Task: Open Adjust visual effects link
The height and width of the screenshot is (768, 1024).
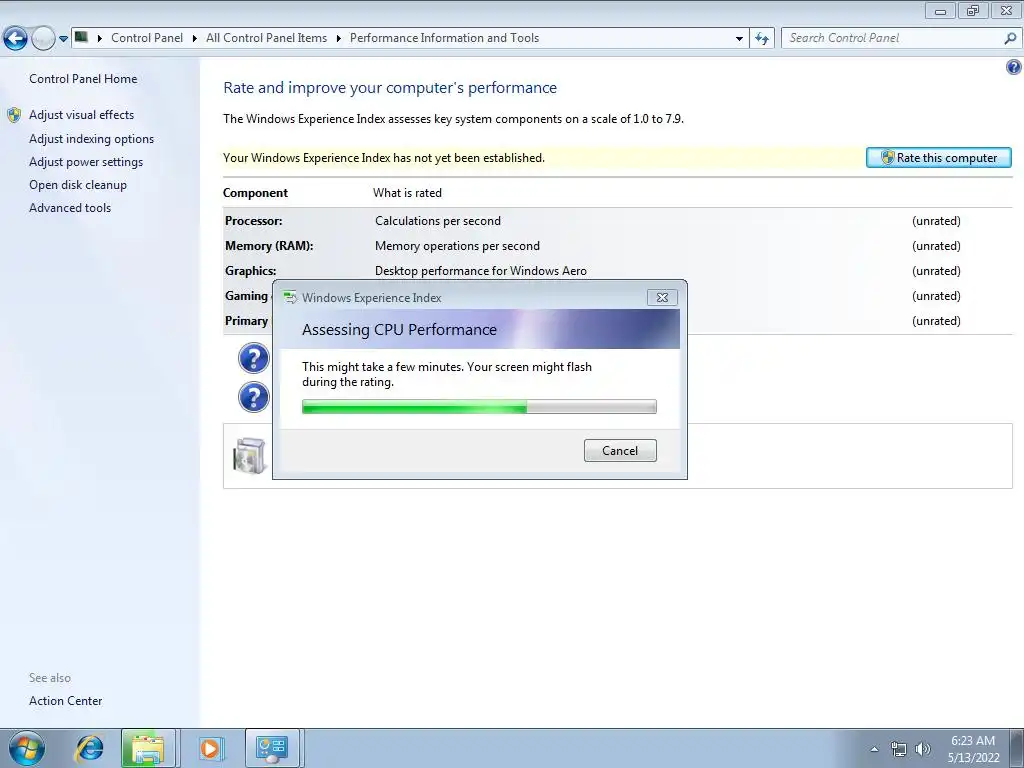Action: [x=81, y=115]
